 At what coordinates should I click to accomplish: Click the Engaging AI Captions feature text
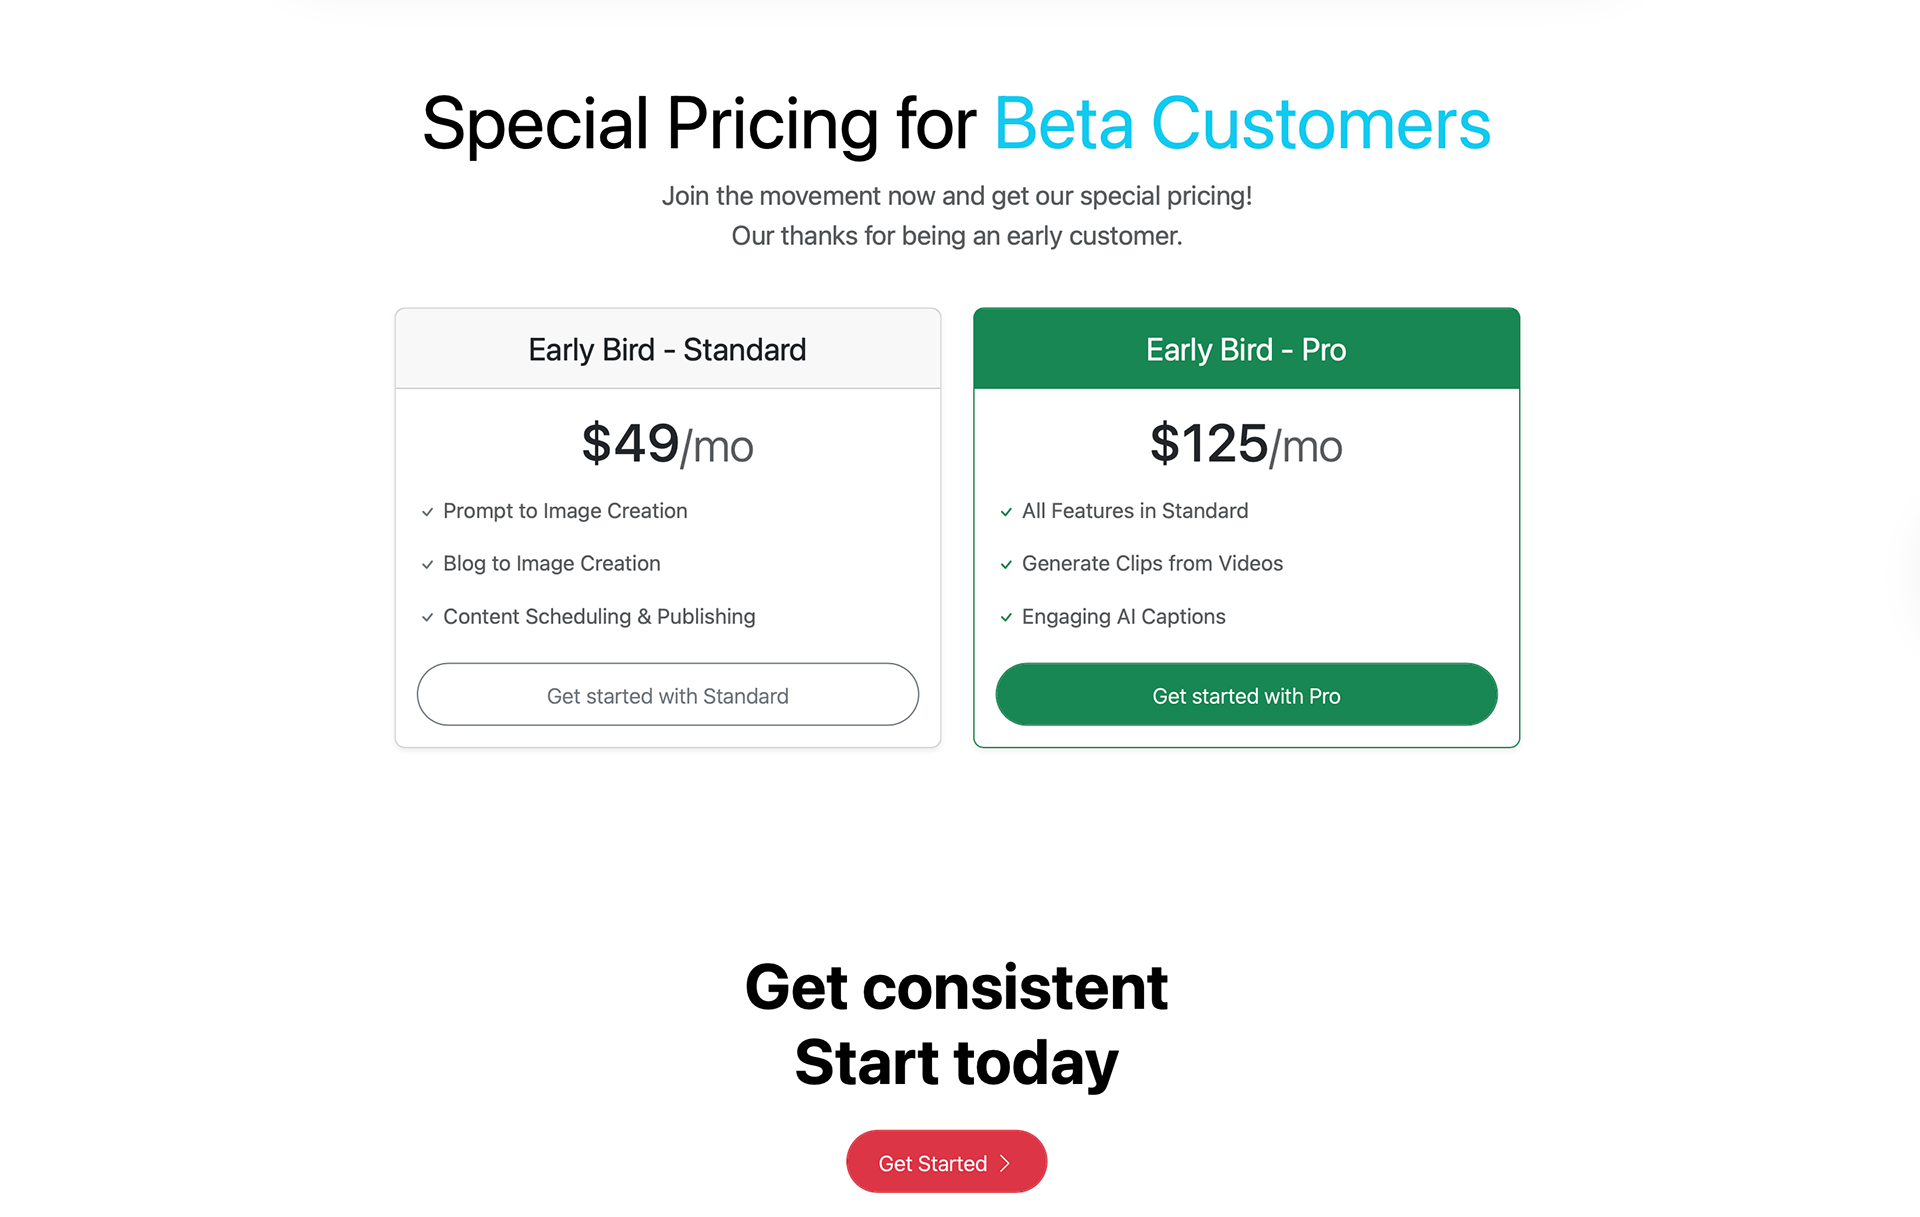(x=1123, y=617)
